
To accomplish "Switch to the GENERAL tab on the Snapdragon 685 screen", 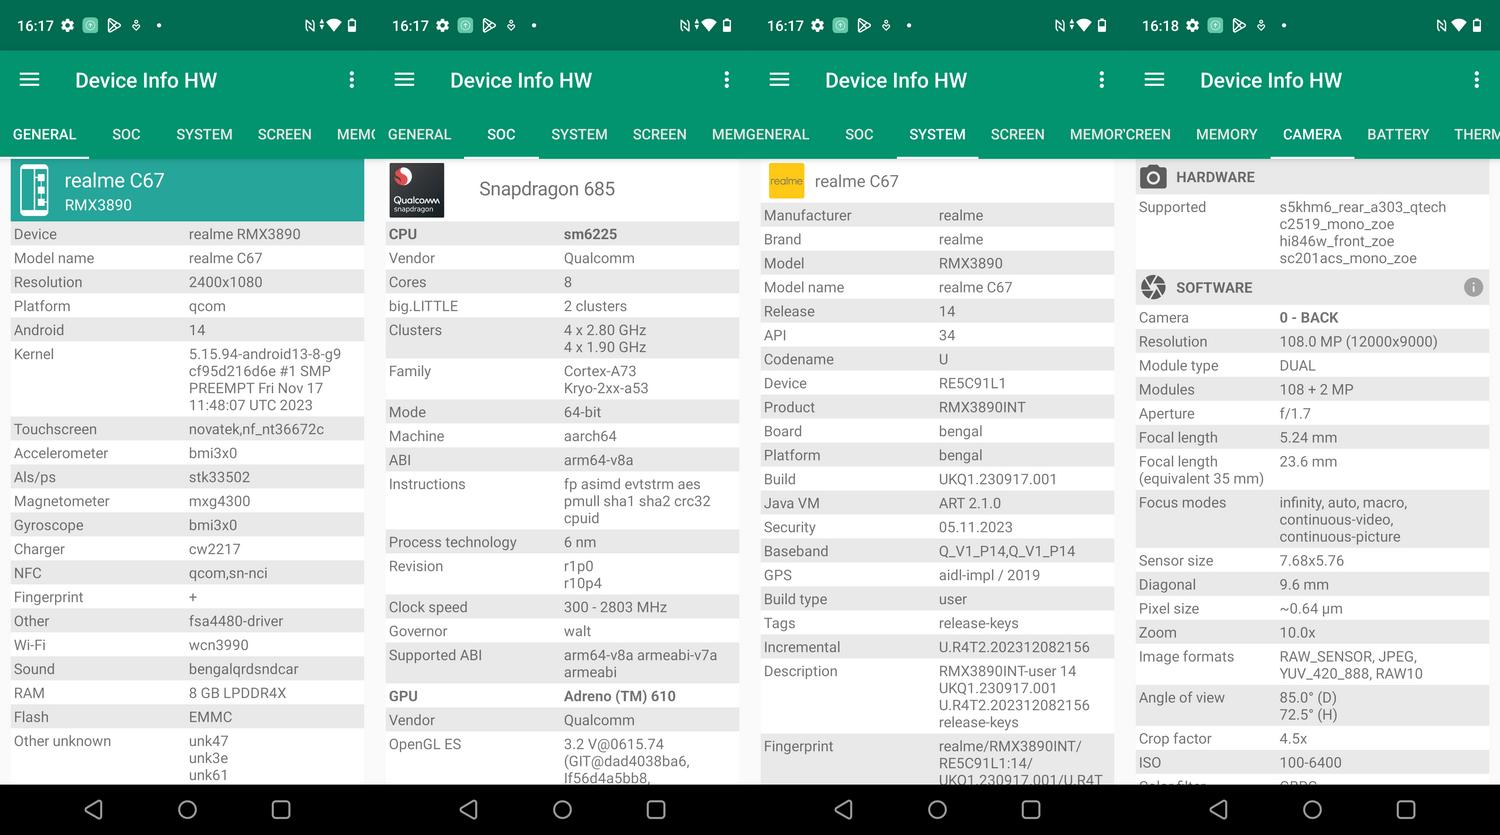I will (x=419, y=134).
